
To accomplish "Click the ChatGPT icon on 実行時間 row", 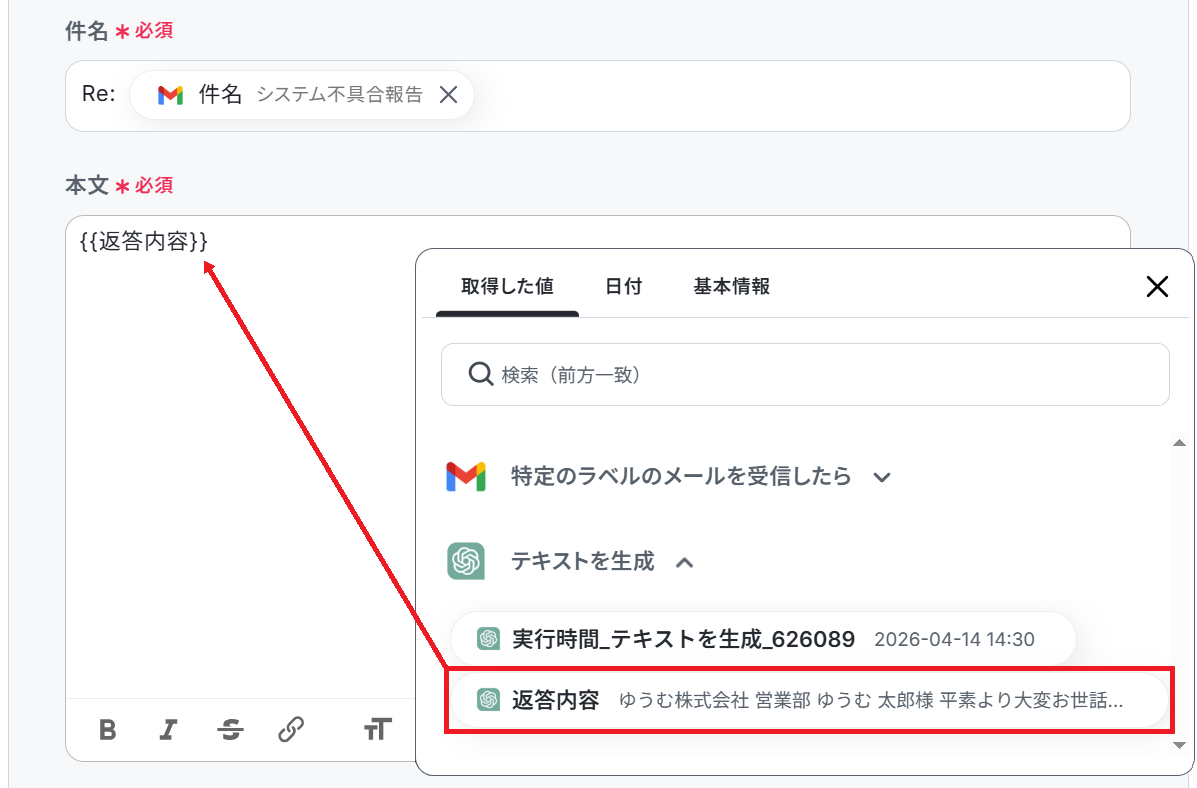I will (x=488, y=638).
